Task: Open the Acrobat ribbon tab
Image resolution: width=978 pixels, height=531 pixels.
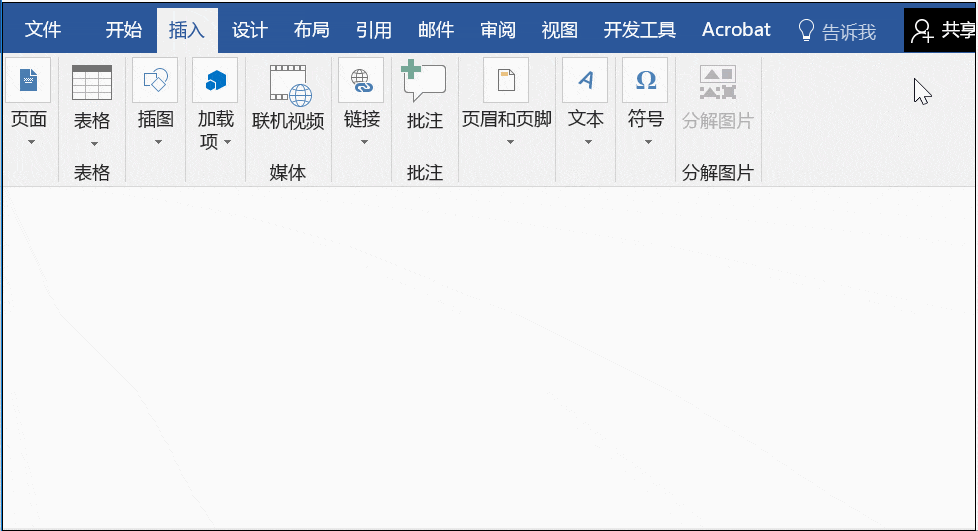Action: (736, 30)
